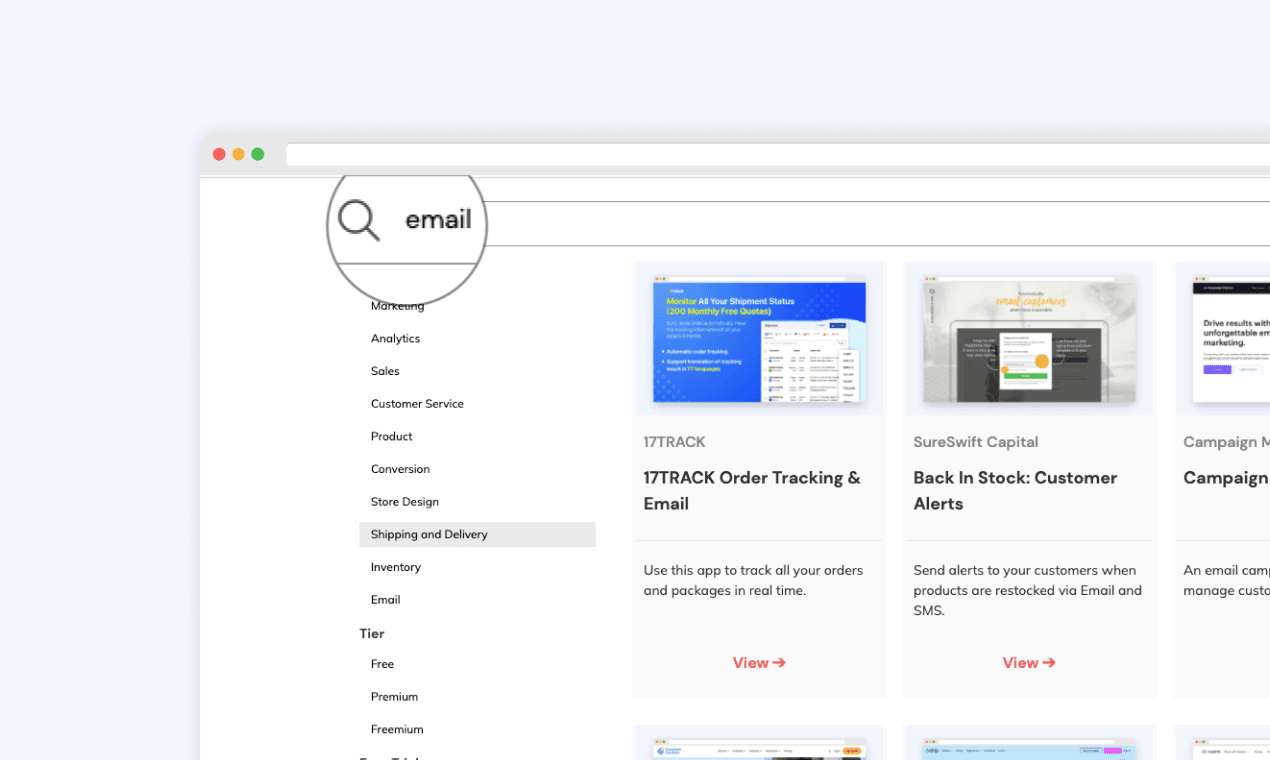
Task: Select the Analytics category filter
Action: pos(395,338)
